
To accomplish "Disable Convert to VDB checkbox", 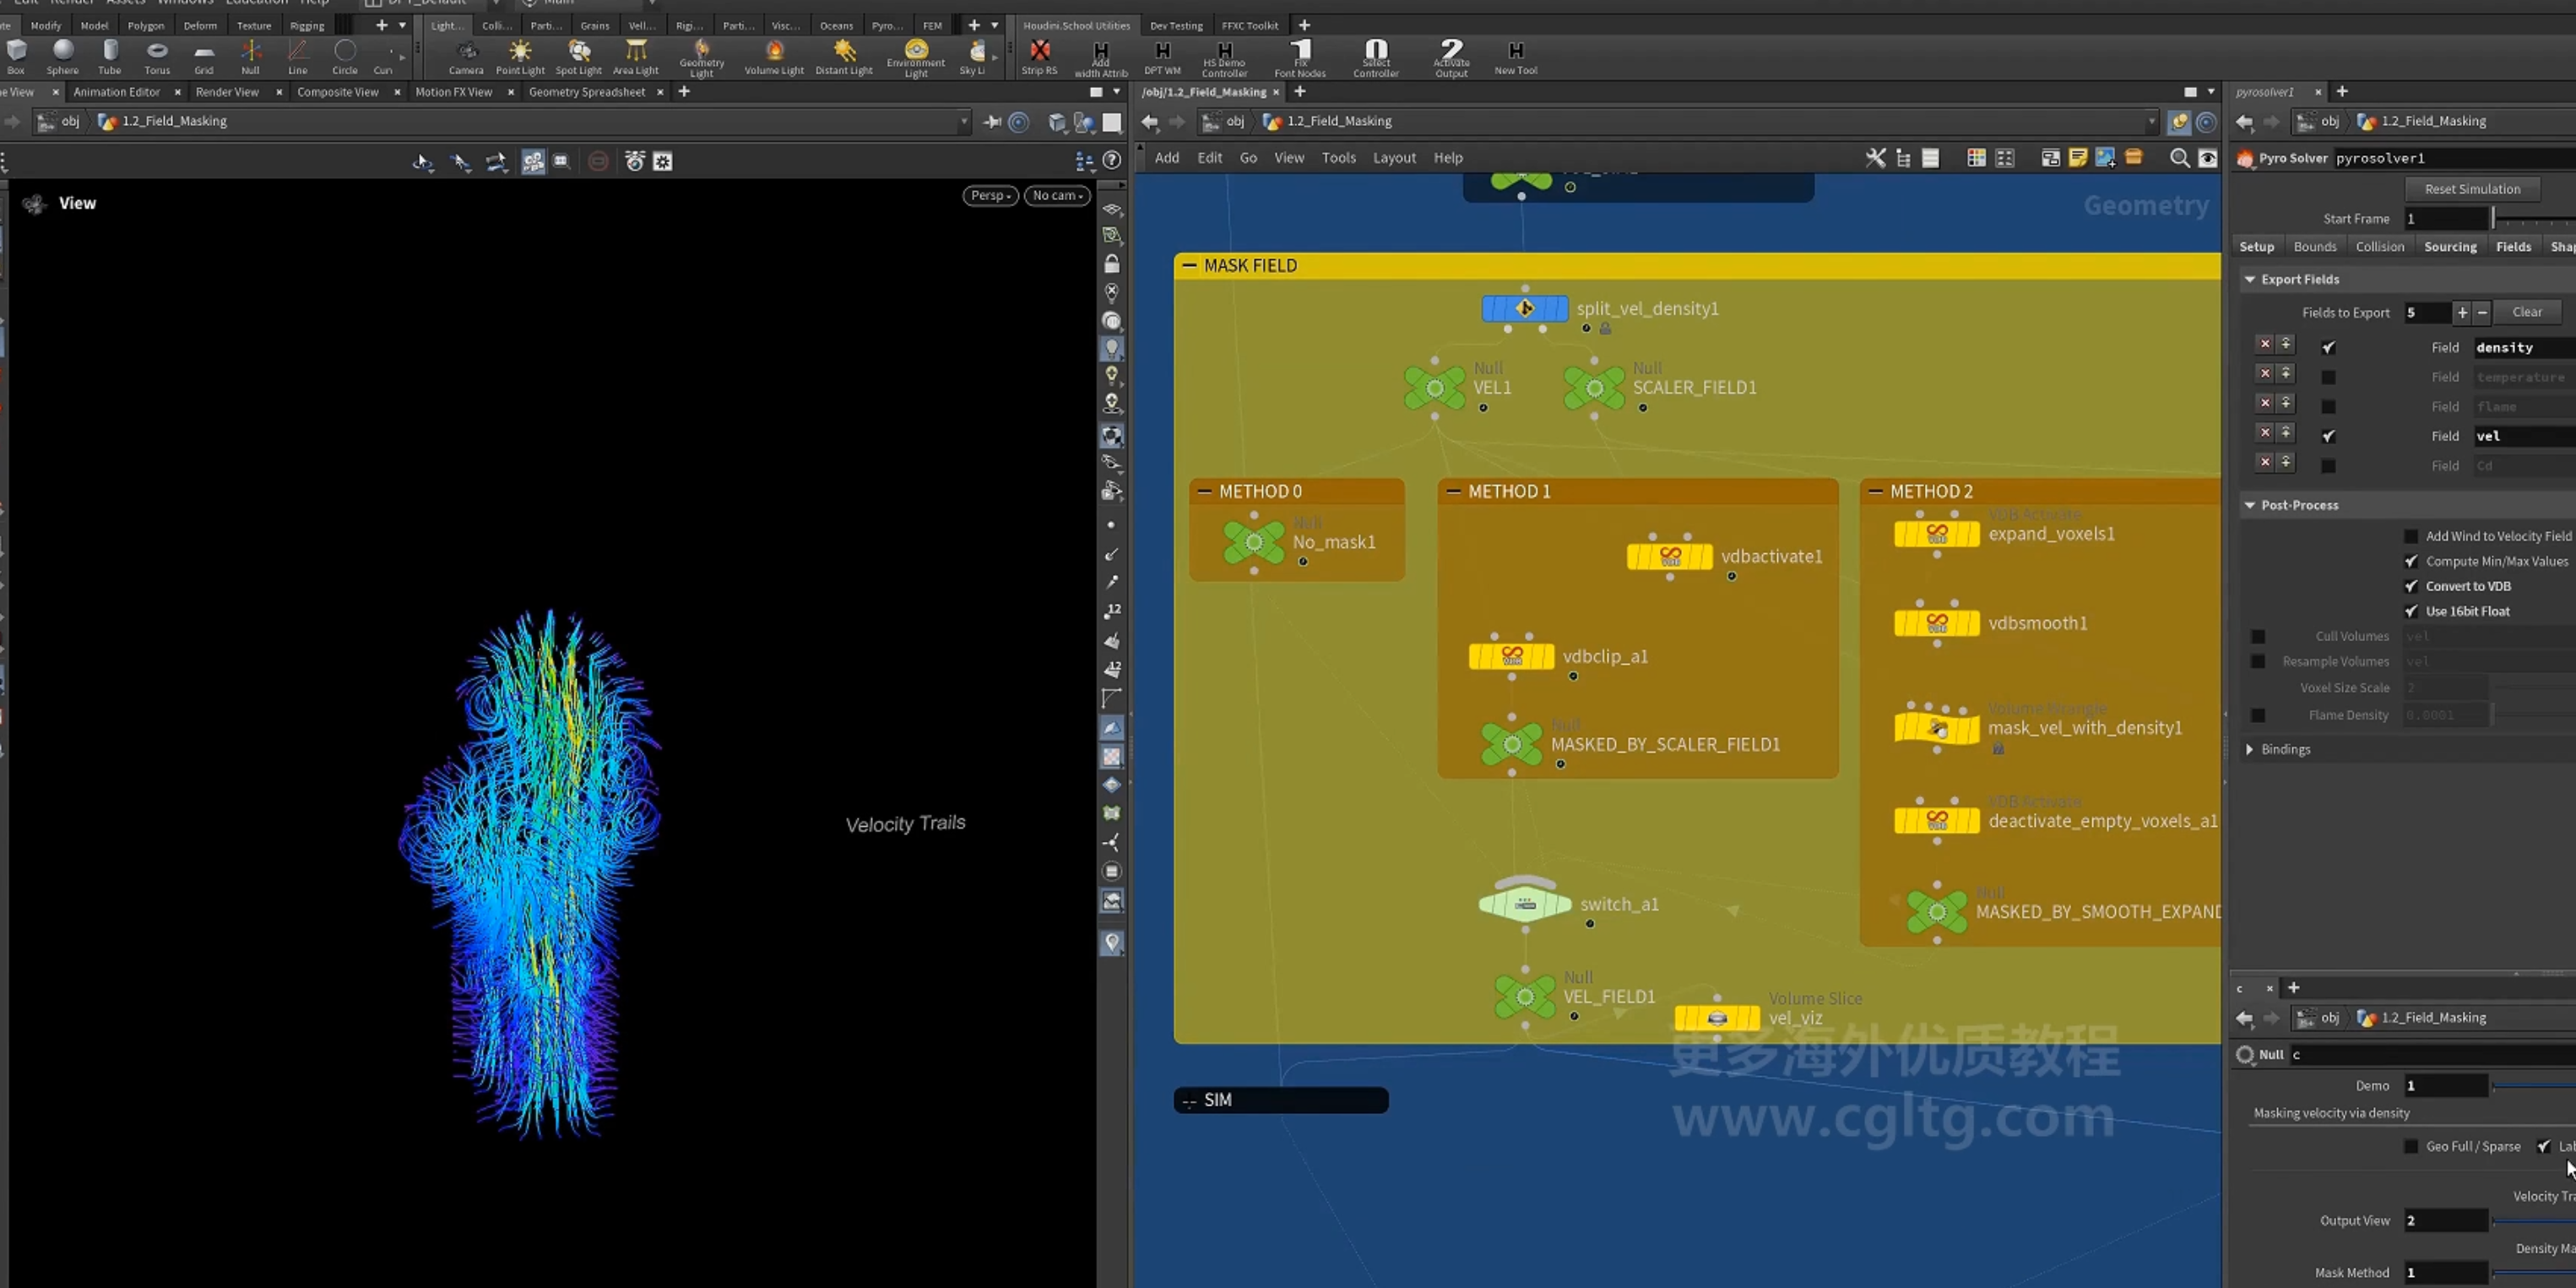I will pos(2410,586).
